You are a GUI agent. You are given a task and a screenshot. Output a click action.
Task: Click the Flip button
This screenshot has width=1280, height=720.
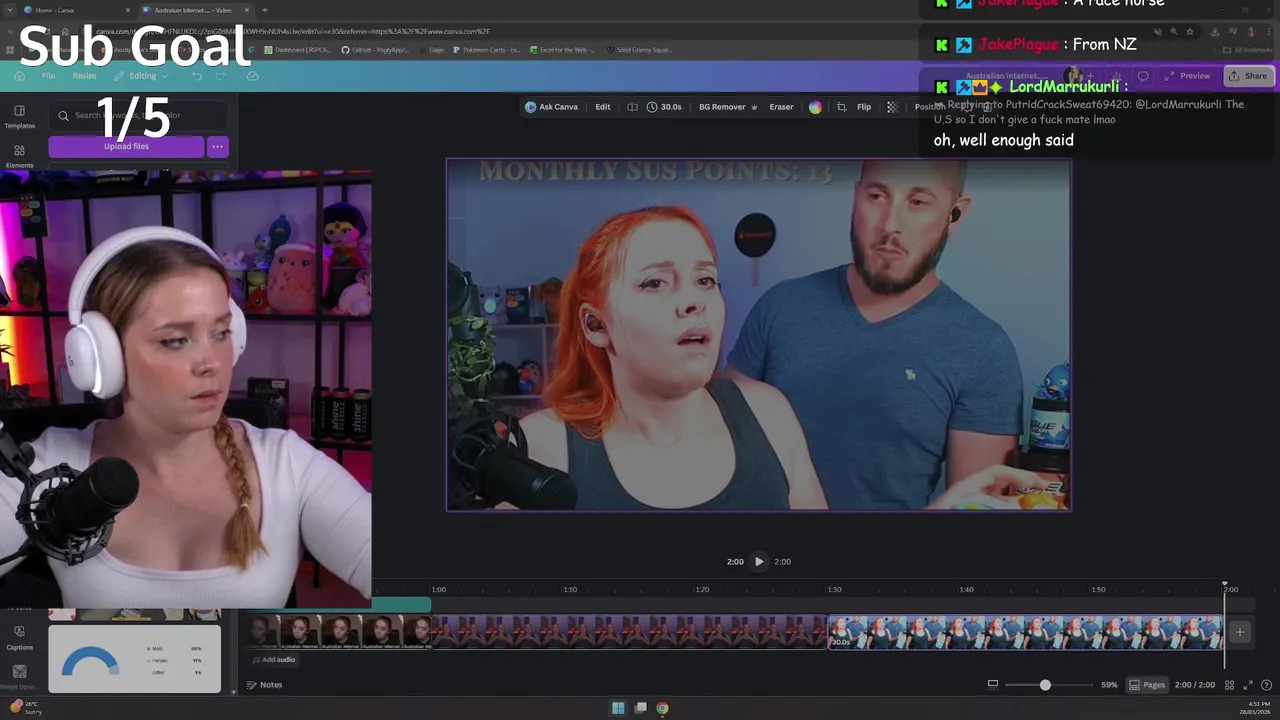tap(864, 107)
